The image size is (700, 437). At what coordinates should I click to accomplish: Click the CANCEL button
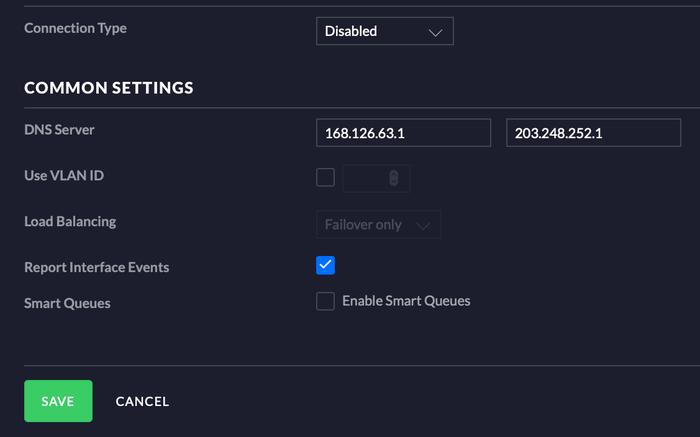[x=142, y=401]
